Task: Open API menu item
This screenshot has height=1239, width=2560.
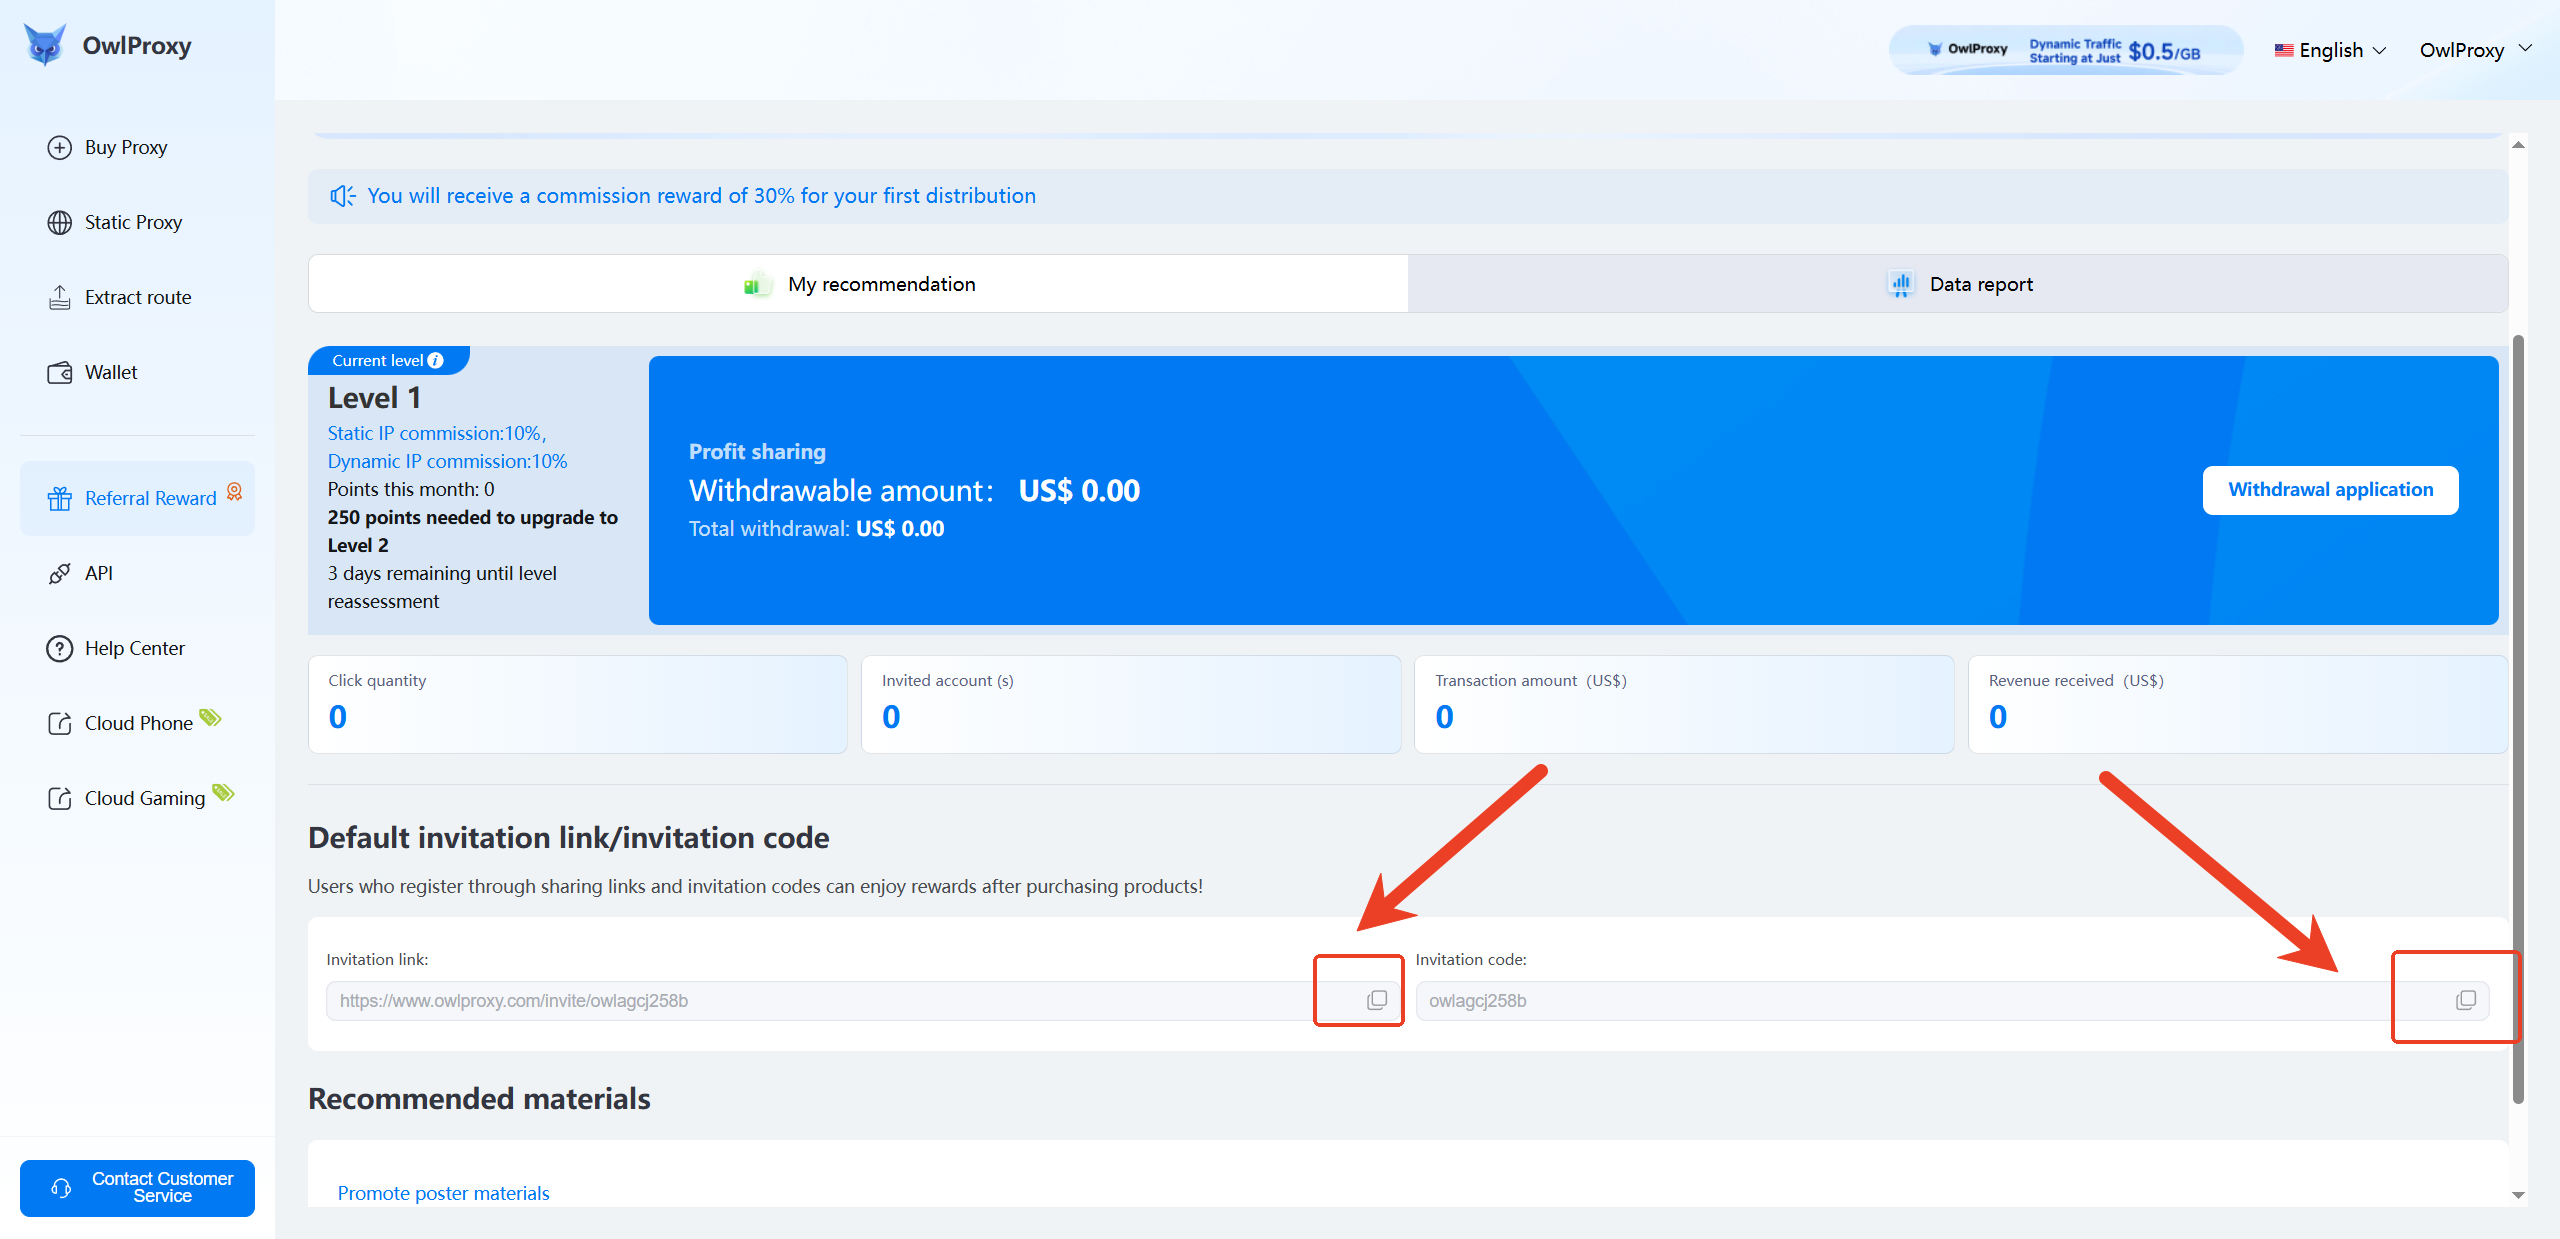Action: click(x=137, y=574)
